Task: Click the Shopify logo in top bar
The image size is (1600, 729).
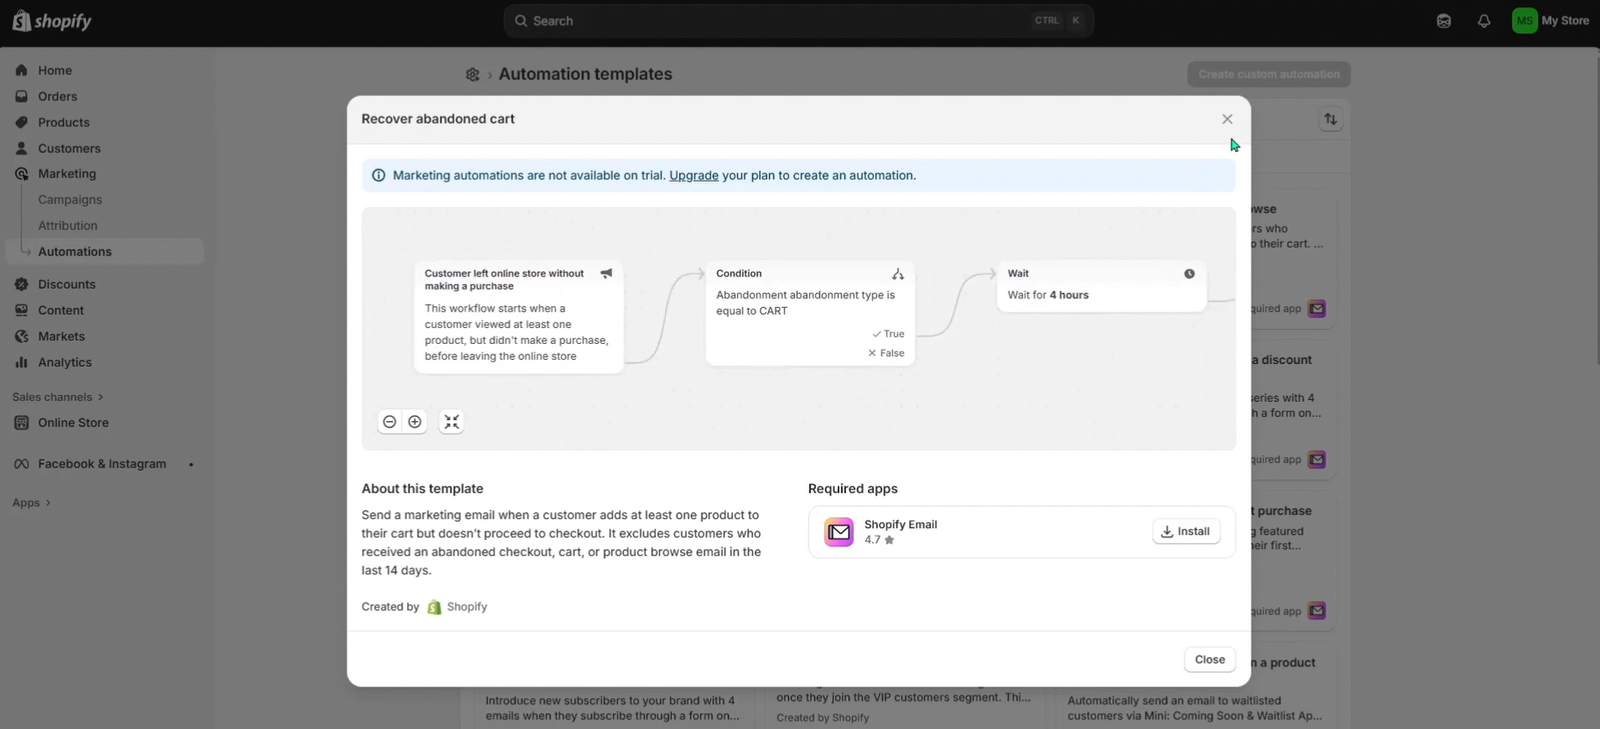Action: point(52,21)
